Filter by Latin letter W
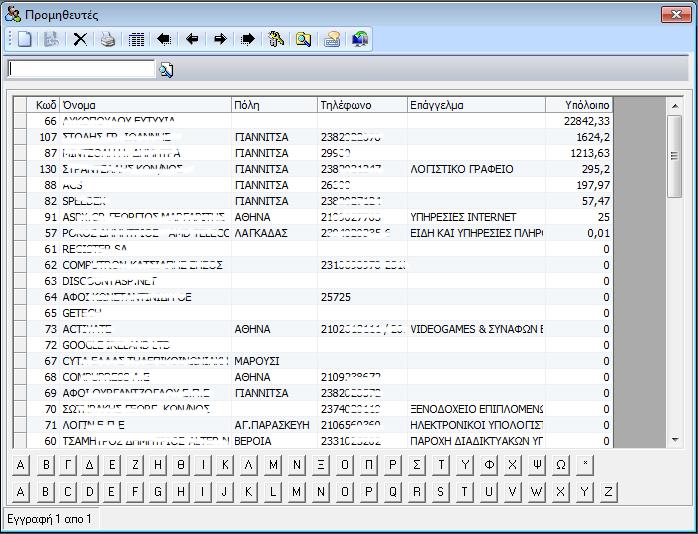 pos(537,492)
